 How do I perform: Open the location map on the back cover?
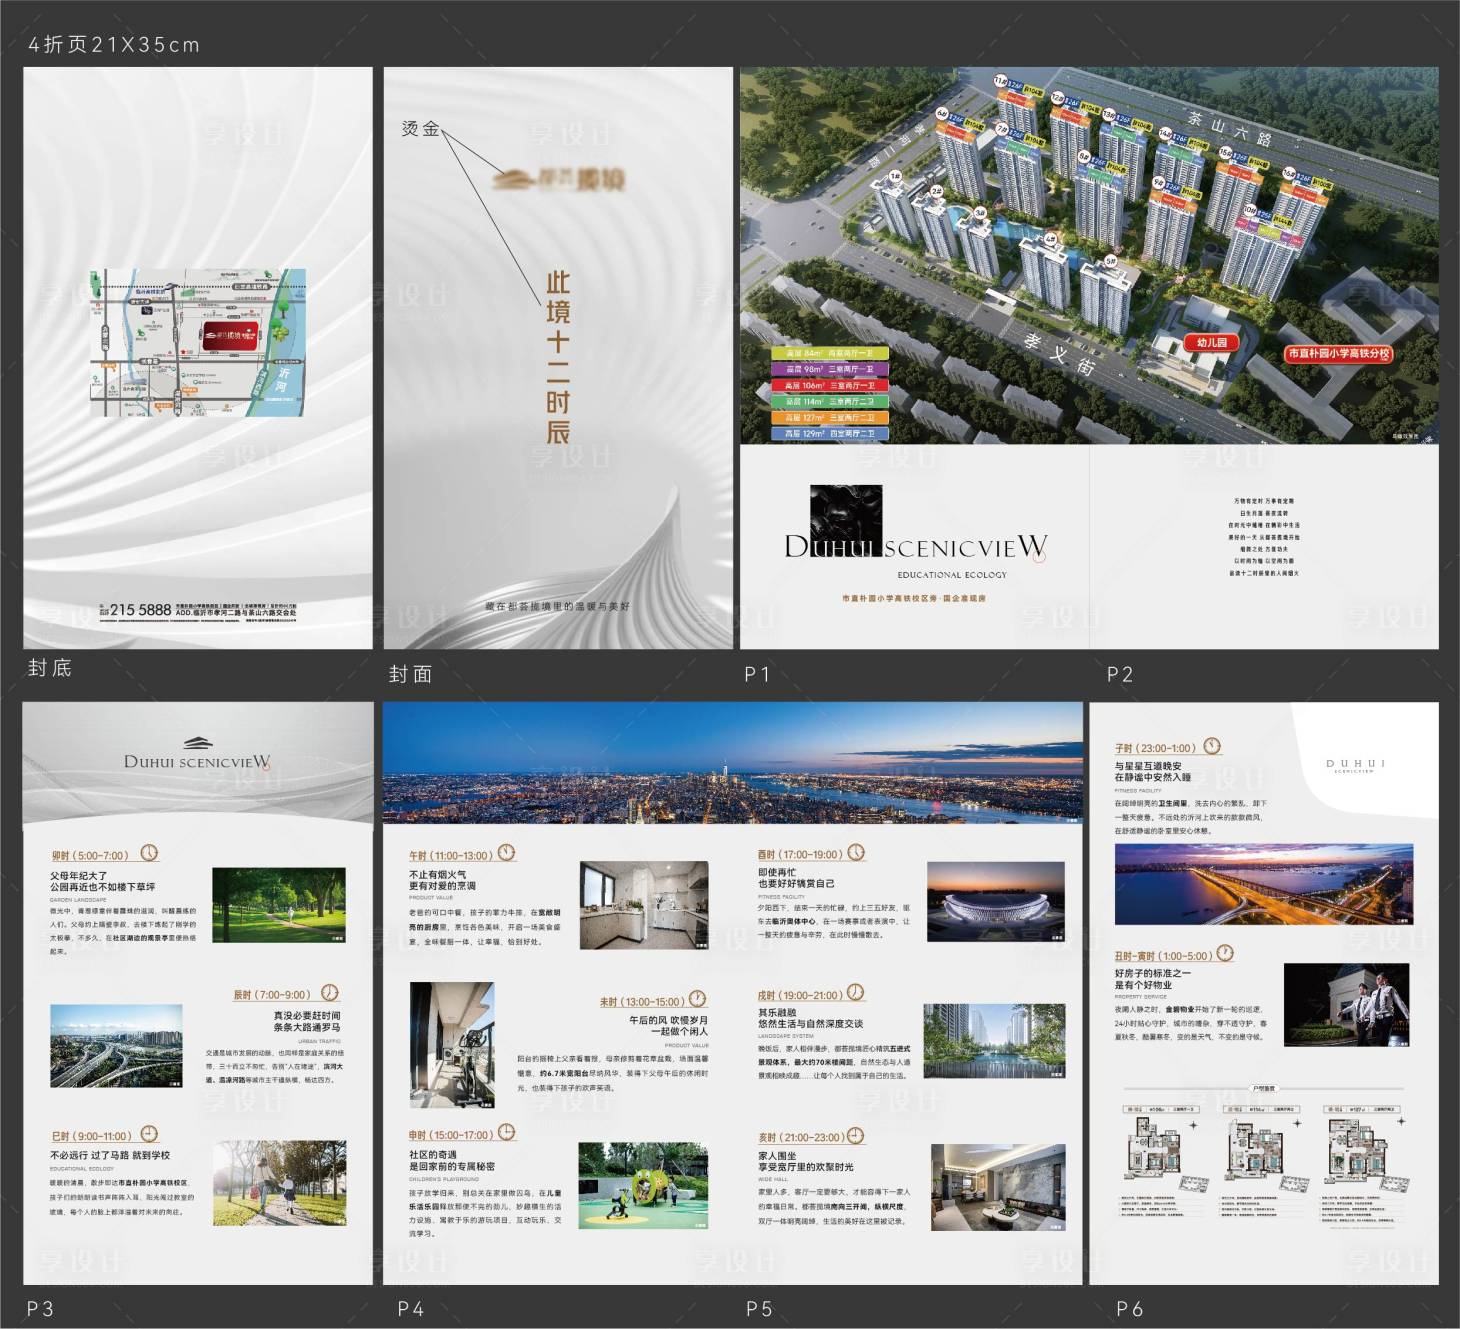click(x=197, y=342)
